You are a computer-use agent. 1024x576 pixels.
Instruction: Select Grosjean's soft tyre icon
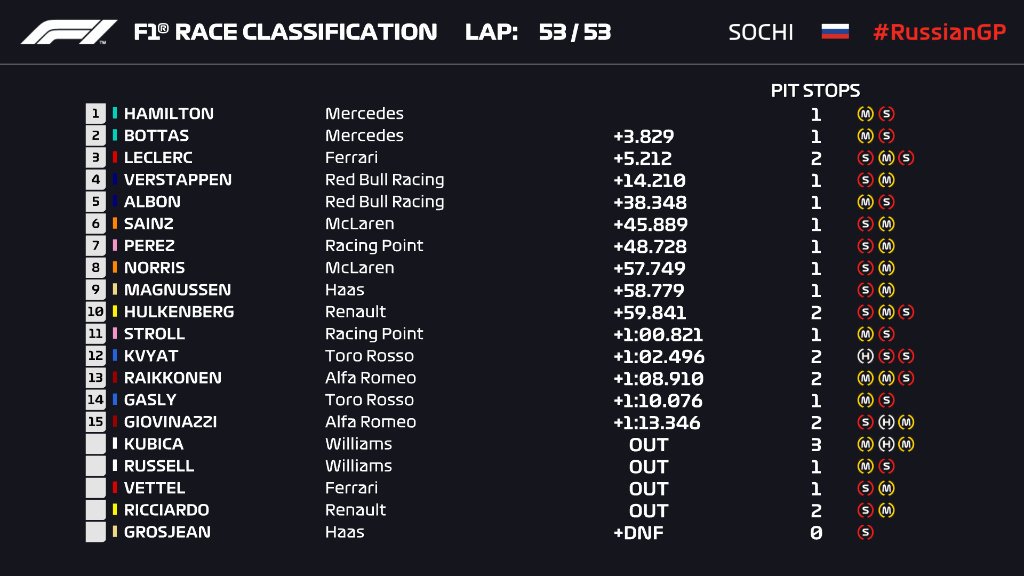click(x=866, y=532)
